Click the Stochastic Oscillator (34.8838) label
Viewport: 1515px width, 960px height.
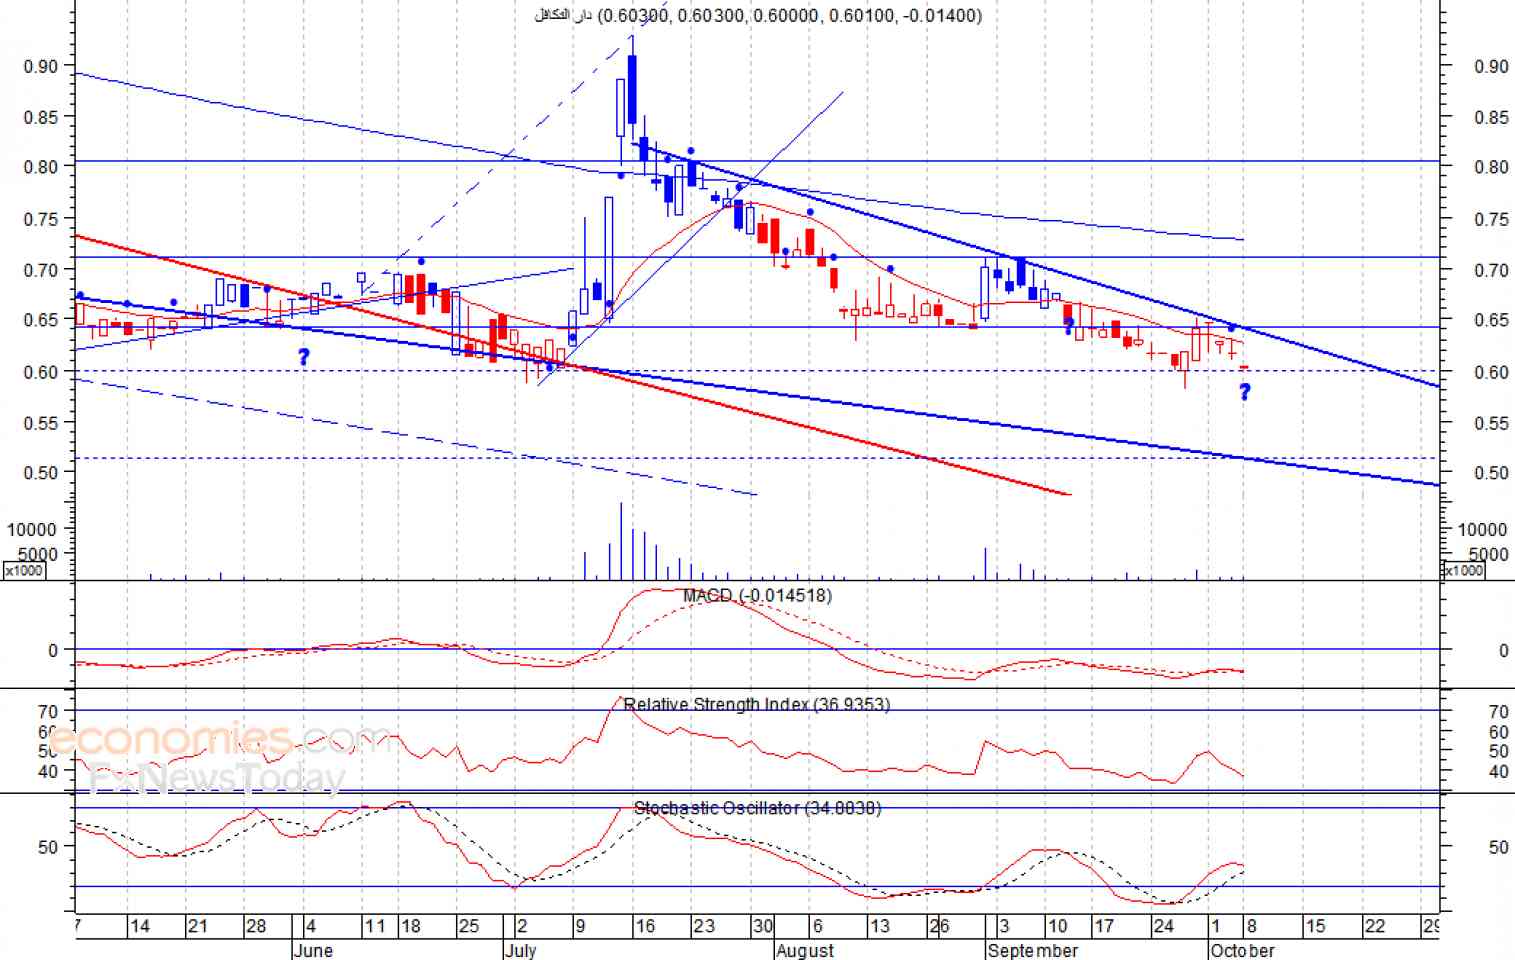pyautogui.click(x=758, y=808)
